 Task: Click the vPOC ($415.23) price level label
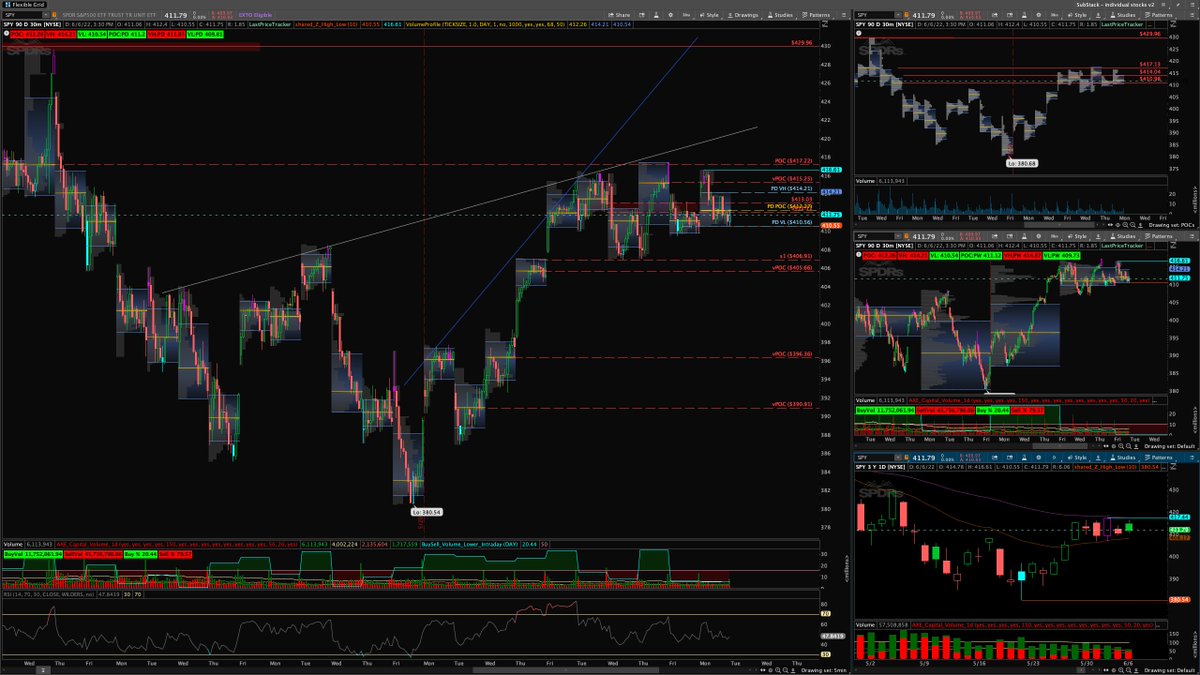[x=792, y=179]
